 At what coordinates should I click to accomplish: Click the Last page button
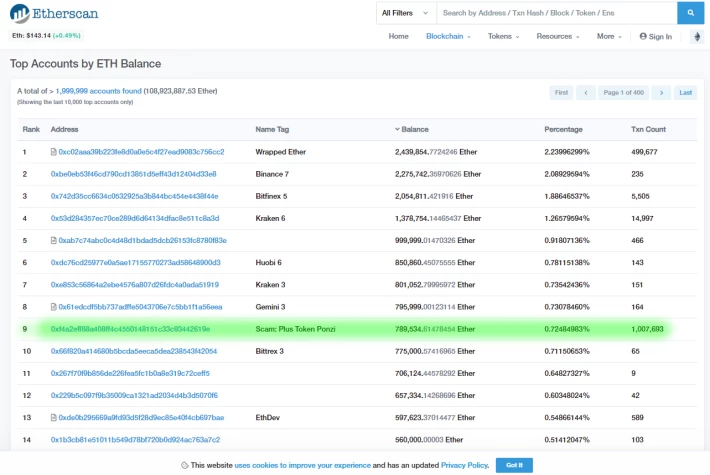tap(686, 93)
